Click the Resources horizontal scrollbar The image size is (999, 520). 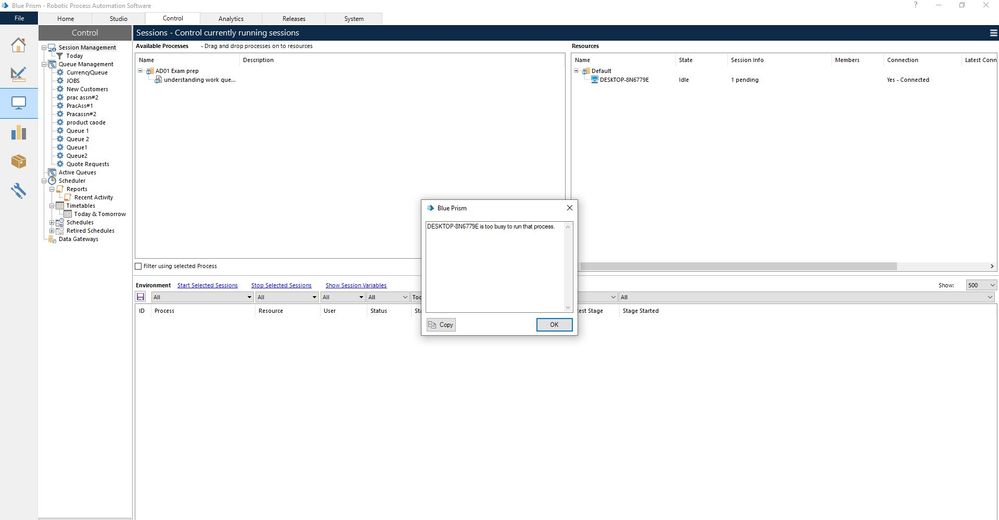tap(738, 266)
